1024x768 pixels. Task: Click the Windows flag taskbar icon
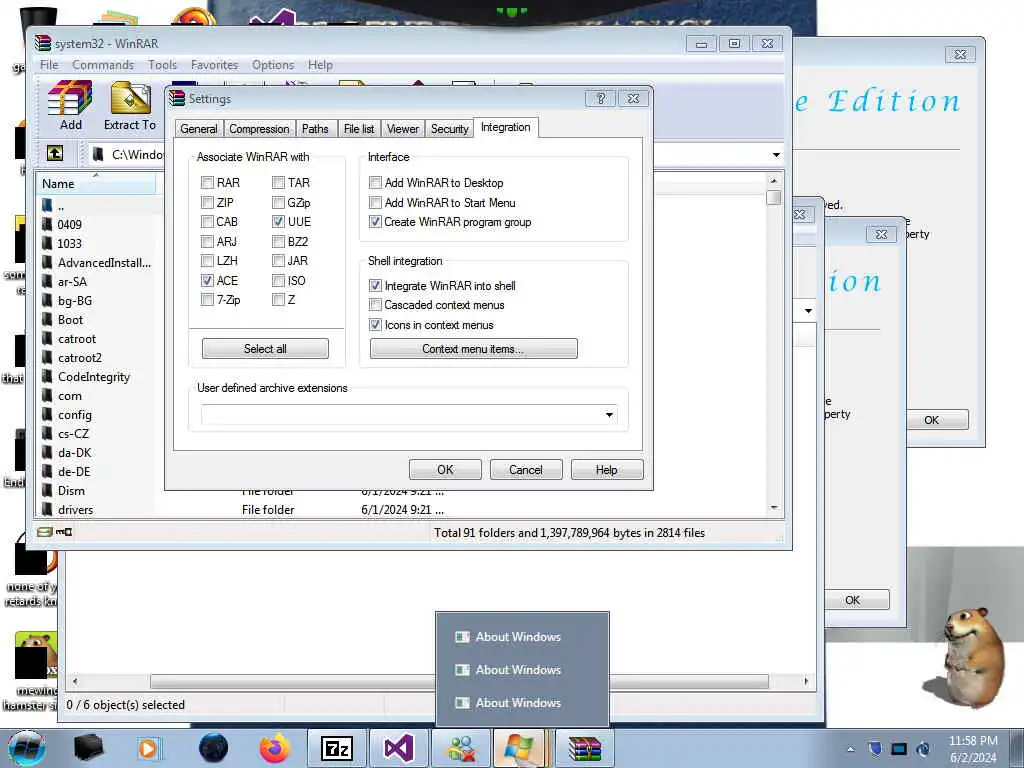[519, 748]
